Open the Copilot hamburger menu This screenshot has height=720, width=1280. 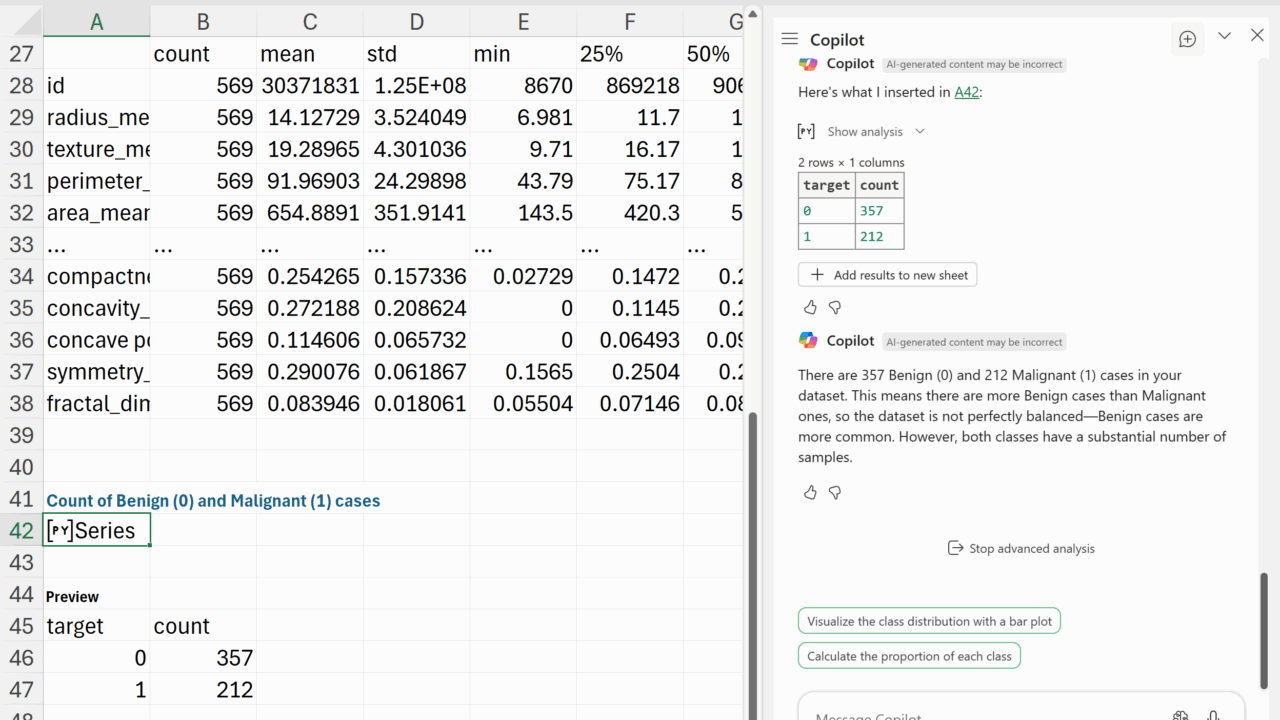pyautogui.click(x=789, y=39)
